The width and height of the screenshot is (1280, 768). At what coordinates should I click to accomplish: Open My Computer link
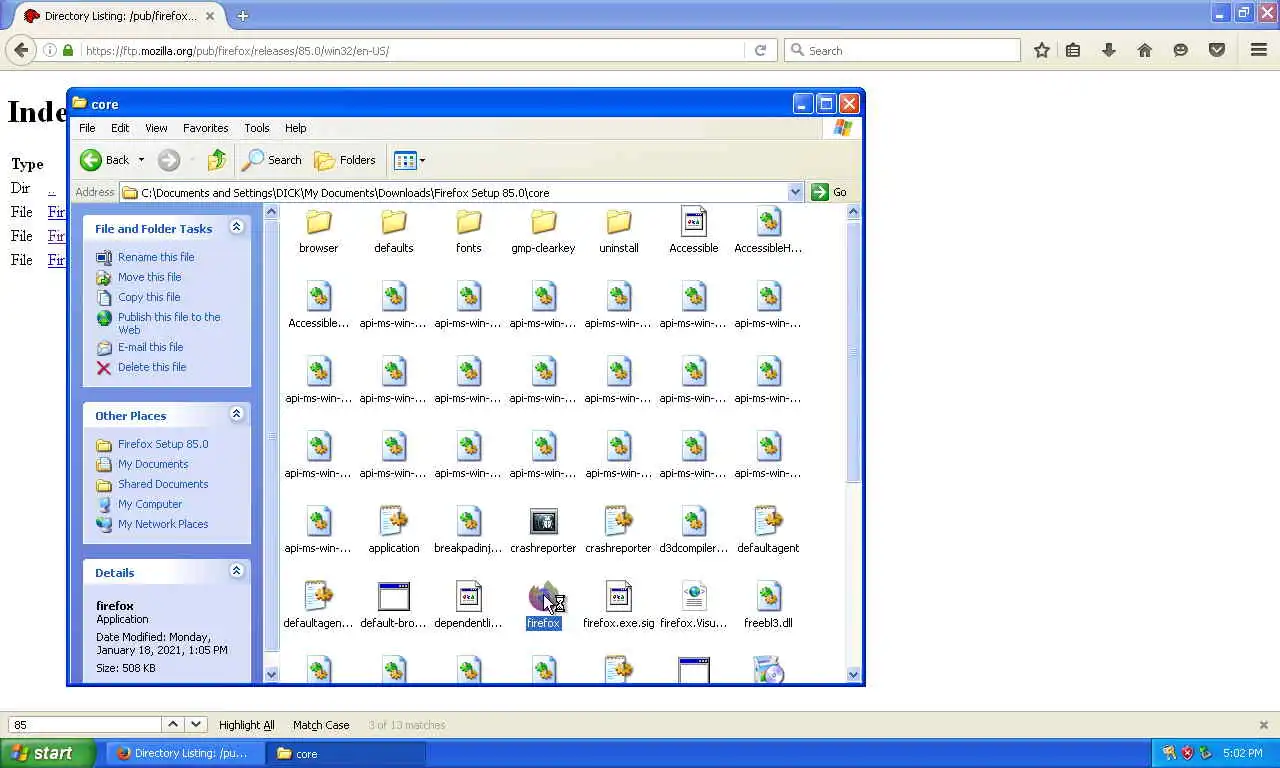click(x=150, y=504)
